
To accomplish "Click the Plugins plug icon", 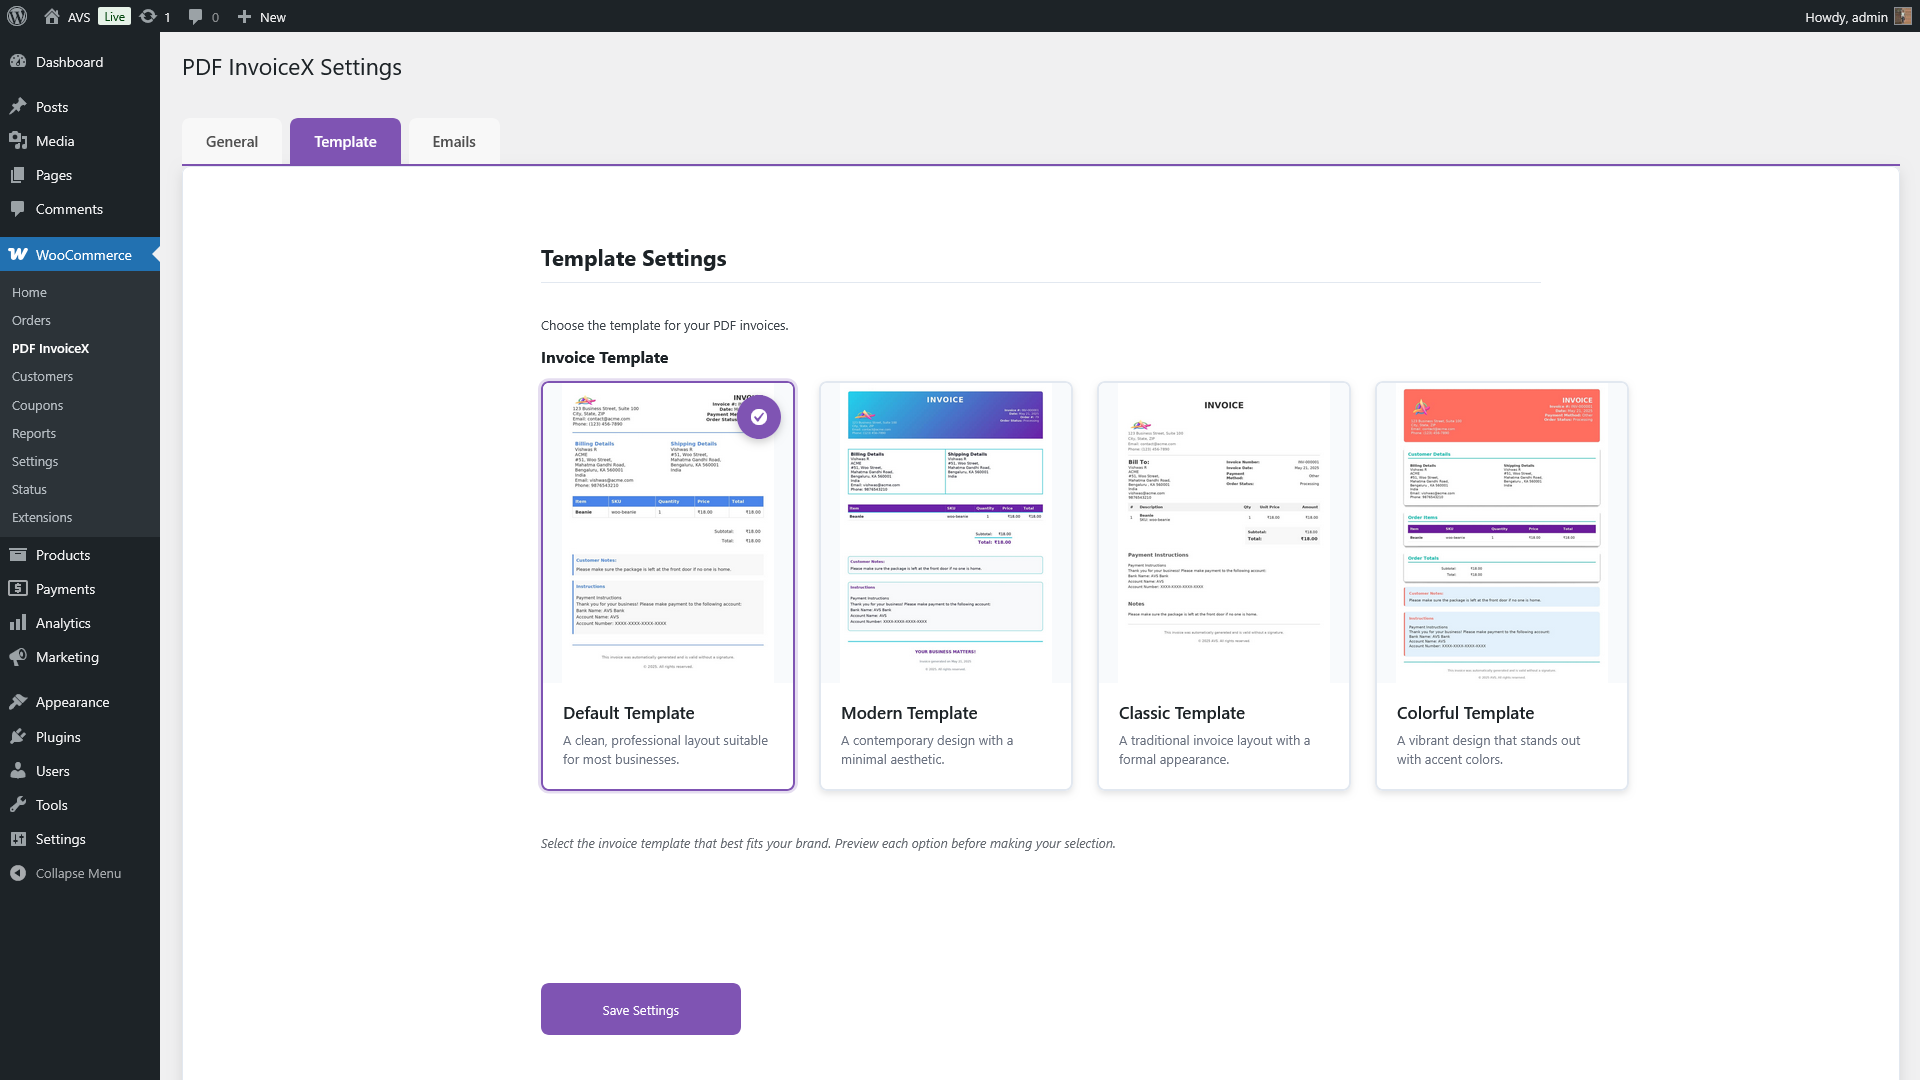I will 18,736.
